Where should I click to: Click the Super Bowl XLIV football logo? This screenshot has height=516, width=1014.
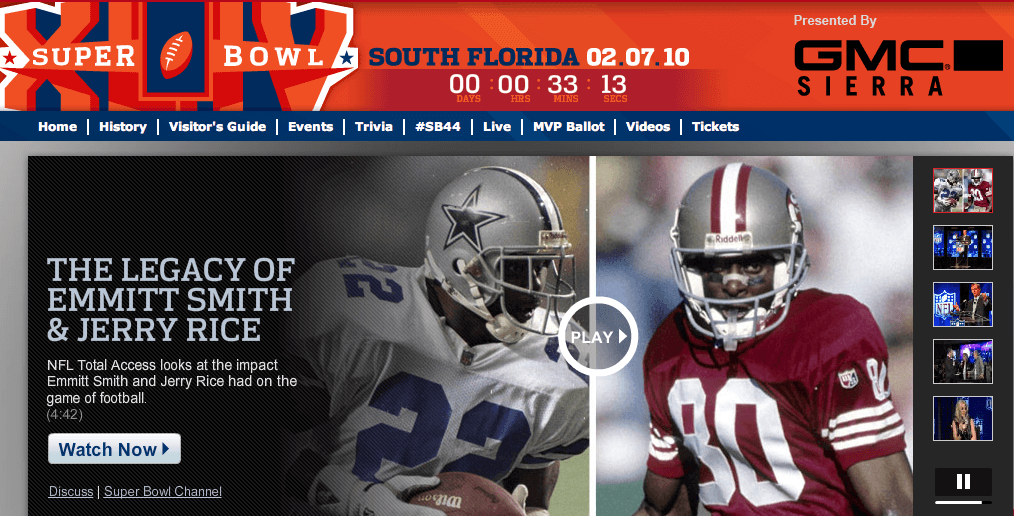pos(176,56)
